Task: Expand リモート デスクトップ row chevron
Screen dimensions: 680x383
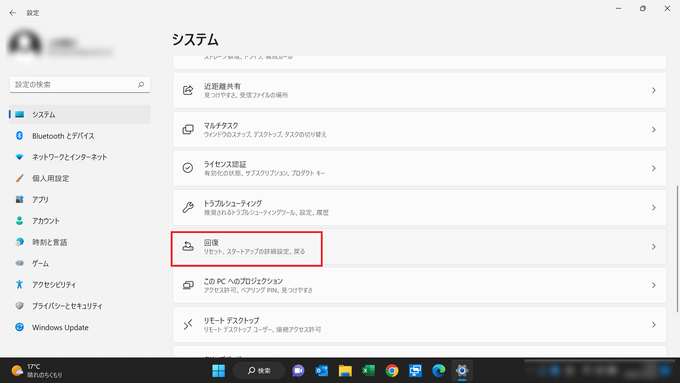Action: click(x=654, y=324)
